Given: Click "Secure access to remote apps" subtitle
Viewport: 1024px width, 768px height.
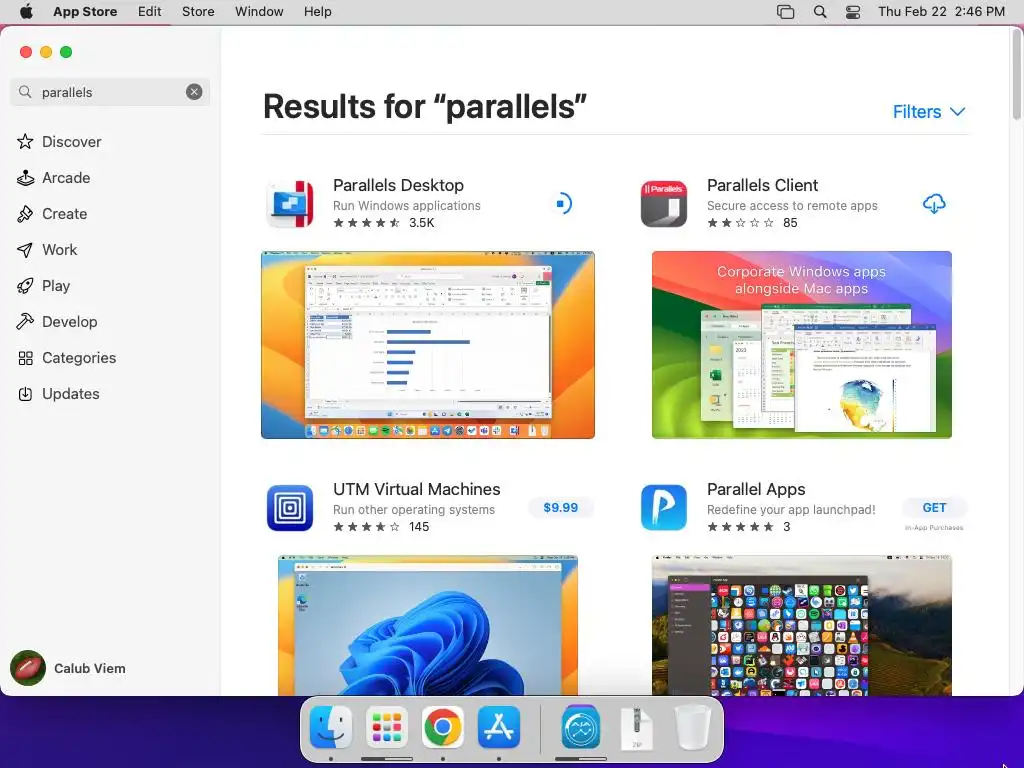Looking at the screenshot, I should tap(792, 206).
